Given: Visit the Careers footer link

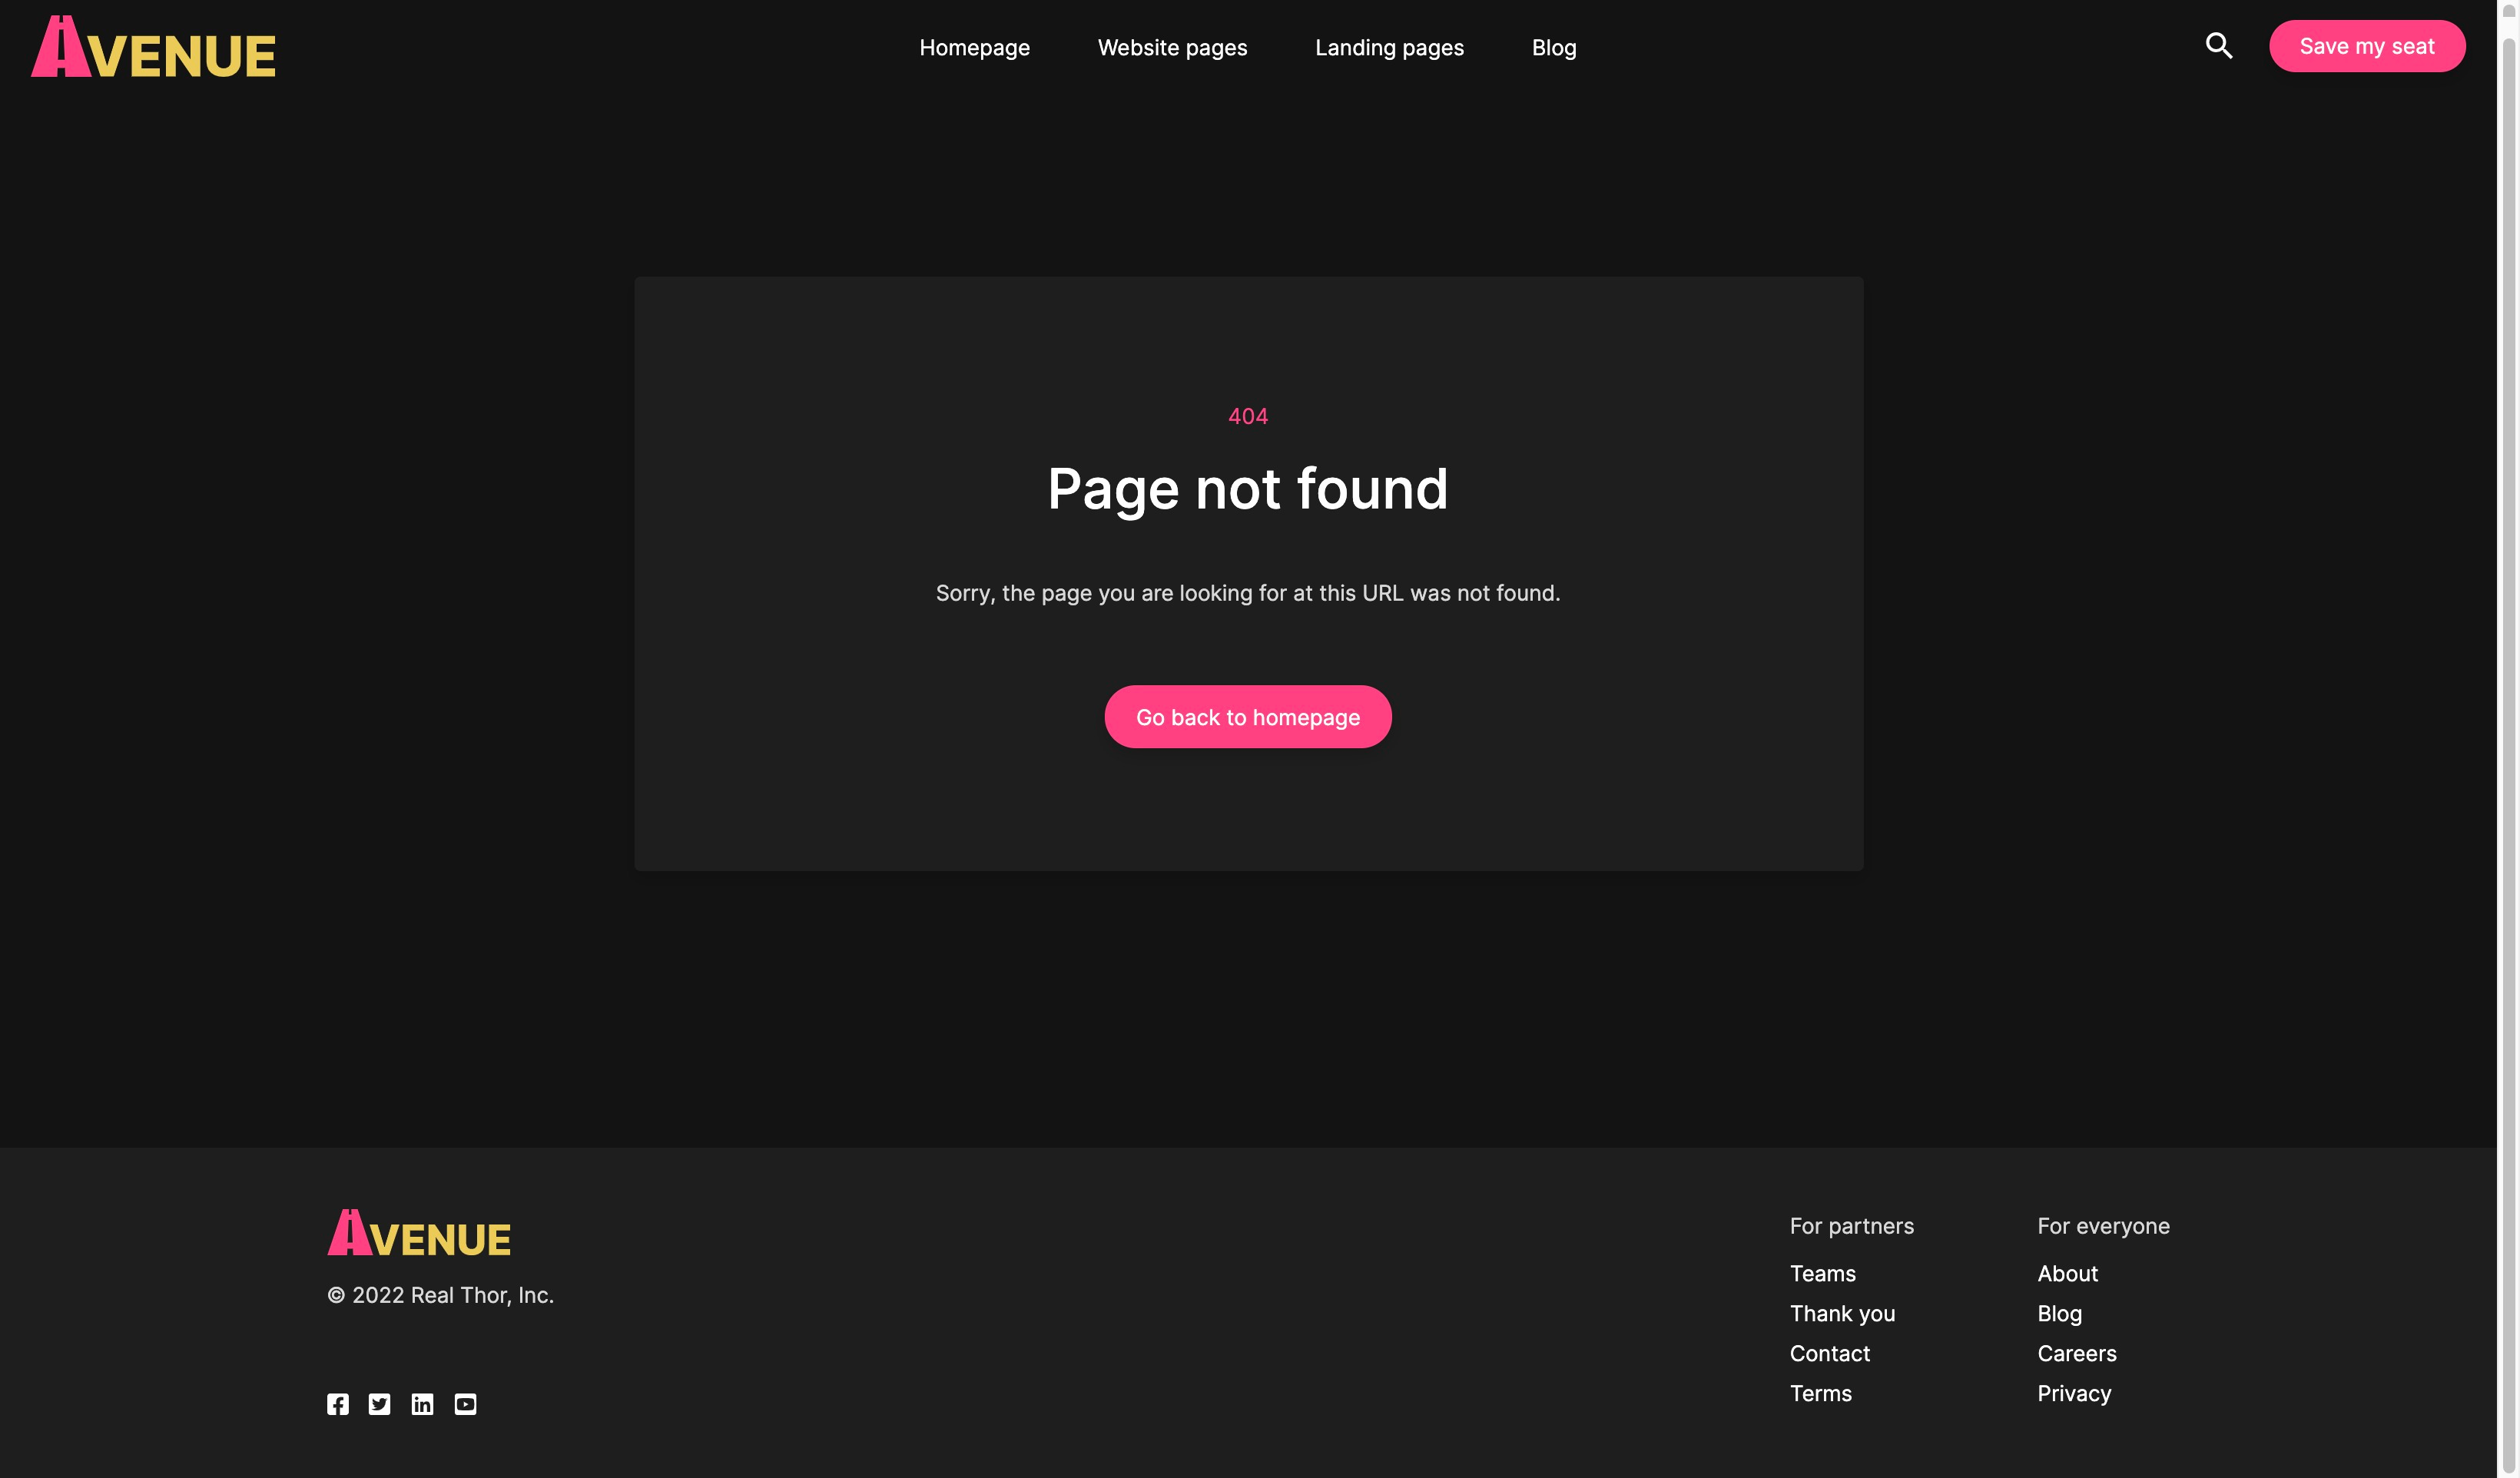Looking at the screenshot, I should pos(2077,1353).
